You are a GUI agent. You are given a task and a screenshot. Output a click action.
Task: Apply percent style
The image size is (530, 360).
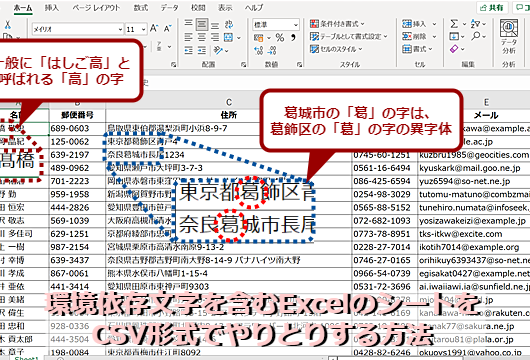[280, 38]
